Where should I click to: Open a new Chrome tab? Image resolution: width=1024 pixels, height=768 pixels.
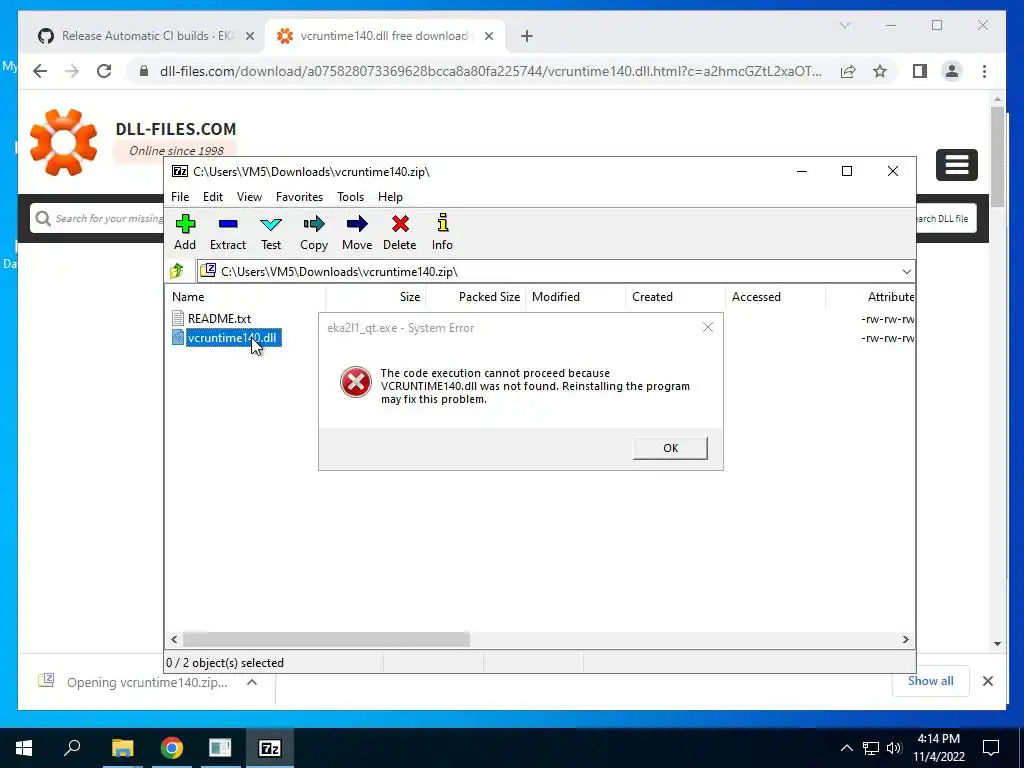[x=526, y=36]
